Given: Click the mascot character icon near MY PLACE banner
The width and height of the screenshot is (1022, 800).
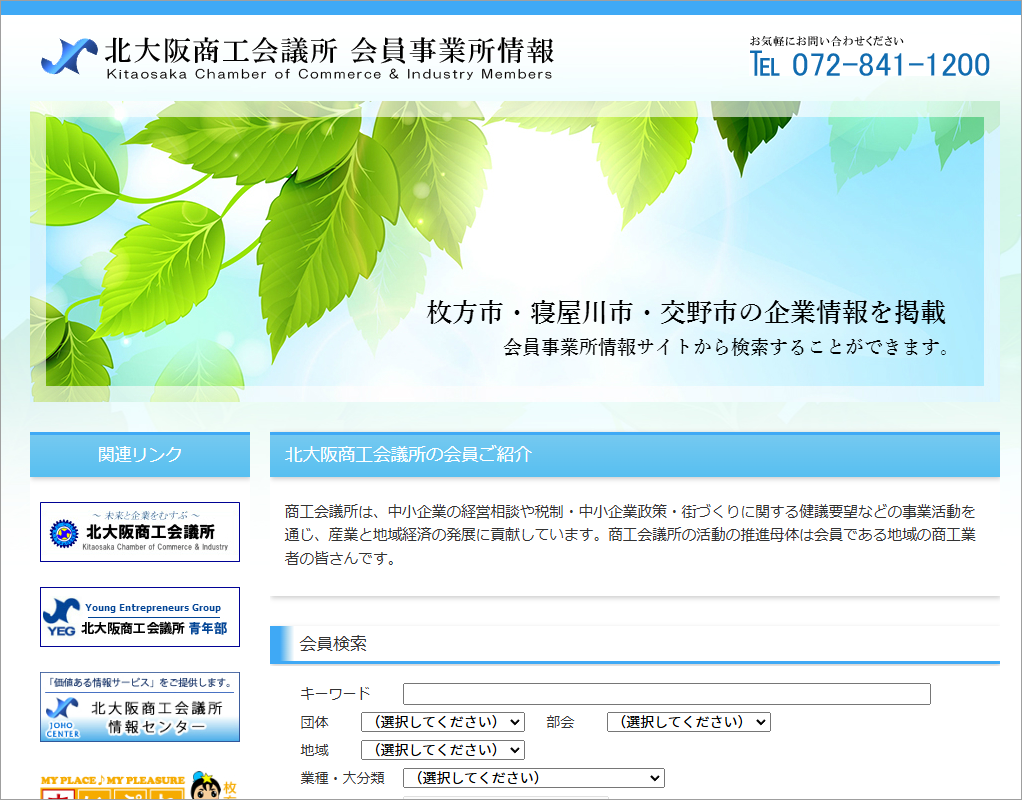Looking at the screenshot, I should tap(206, 786).
